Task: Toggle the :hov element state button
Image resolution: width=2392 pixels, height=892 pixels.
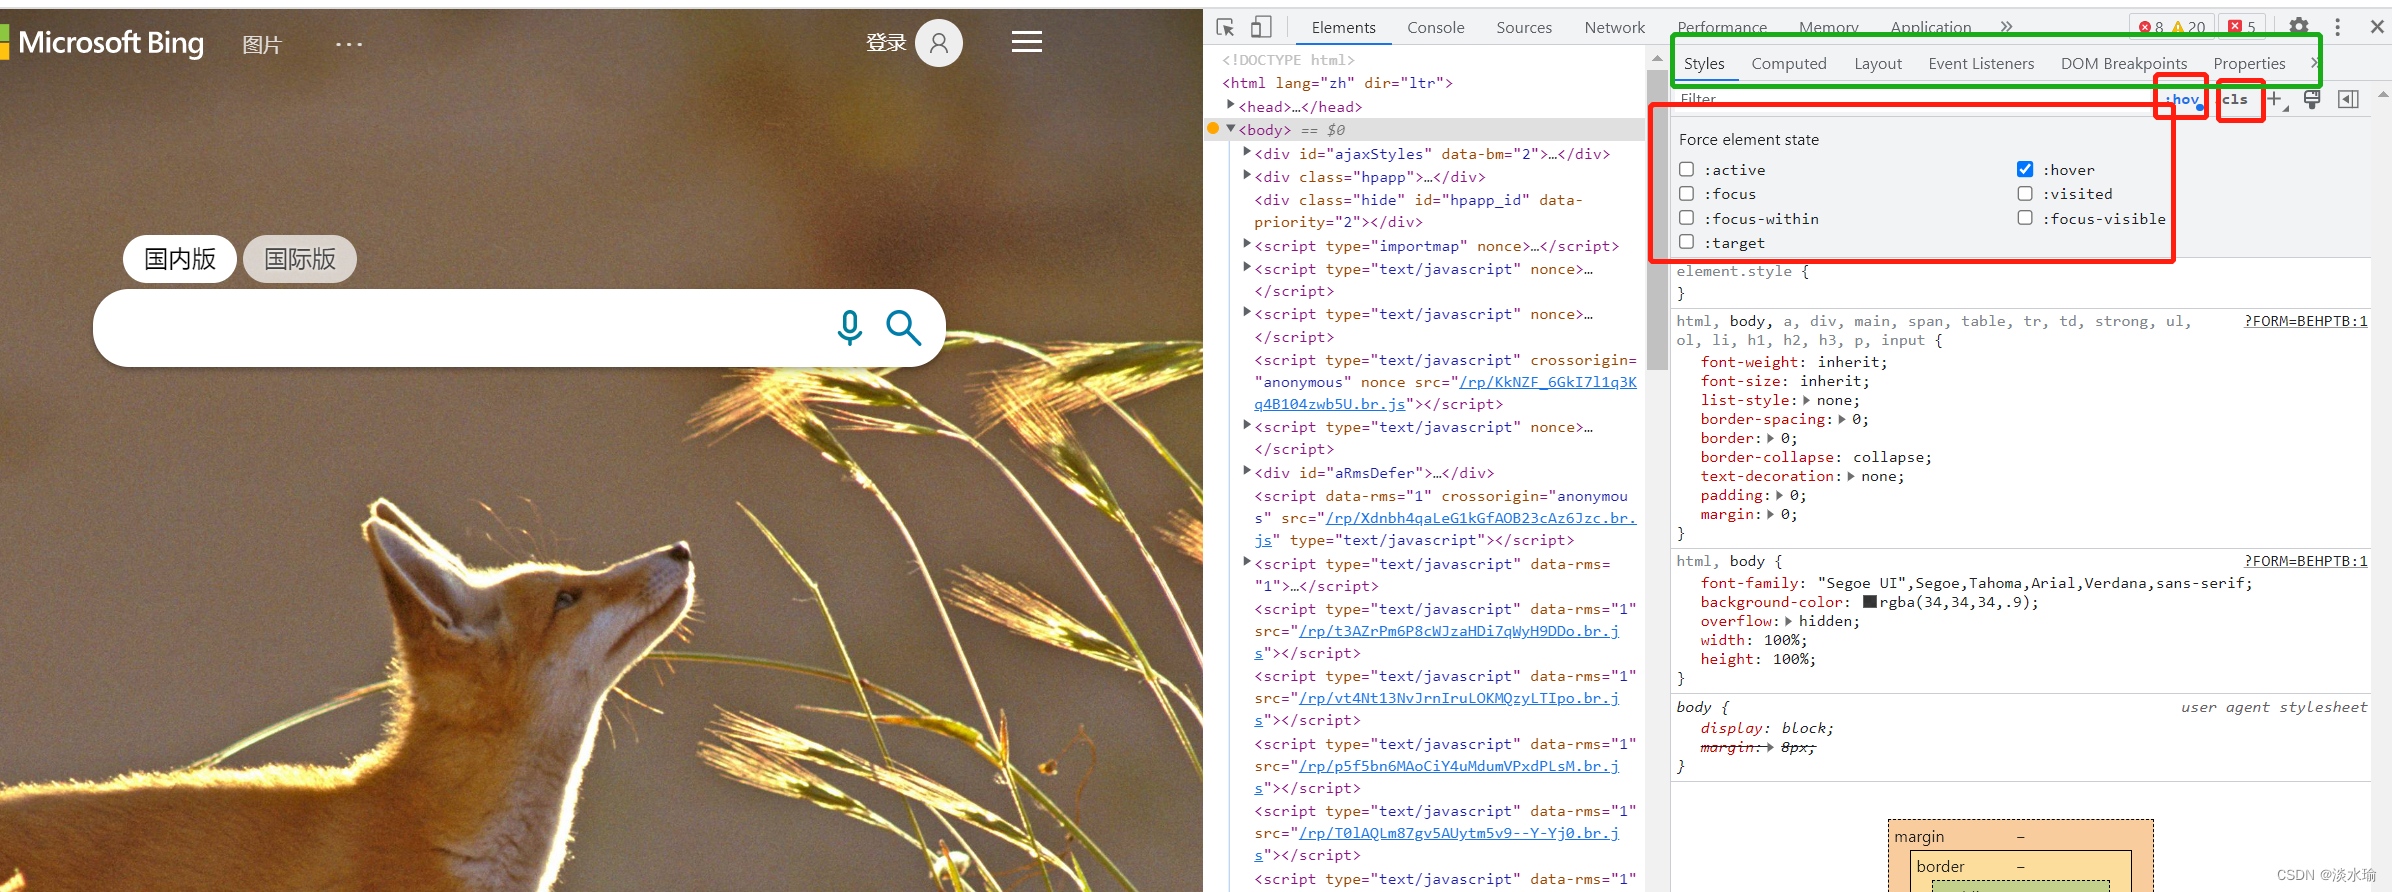Action: (2183, 99)
